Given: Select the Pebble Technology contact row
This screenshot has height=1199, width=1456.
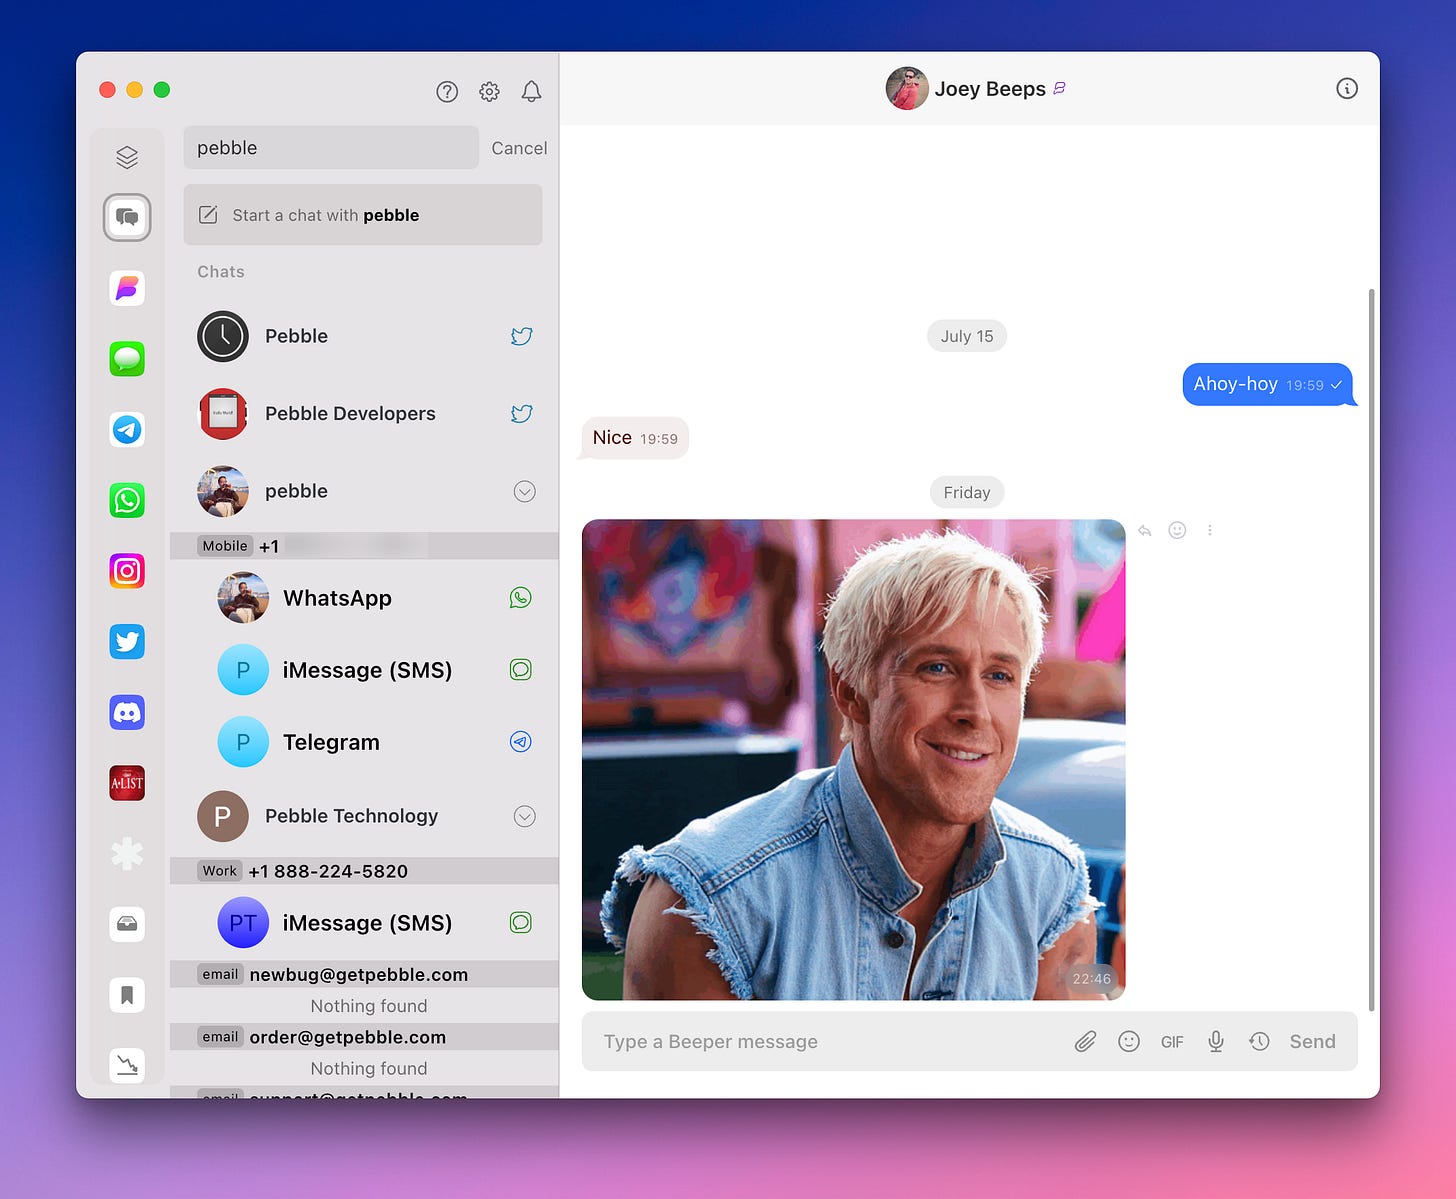Looking at the screenshot, I should coord(365,816).
